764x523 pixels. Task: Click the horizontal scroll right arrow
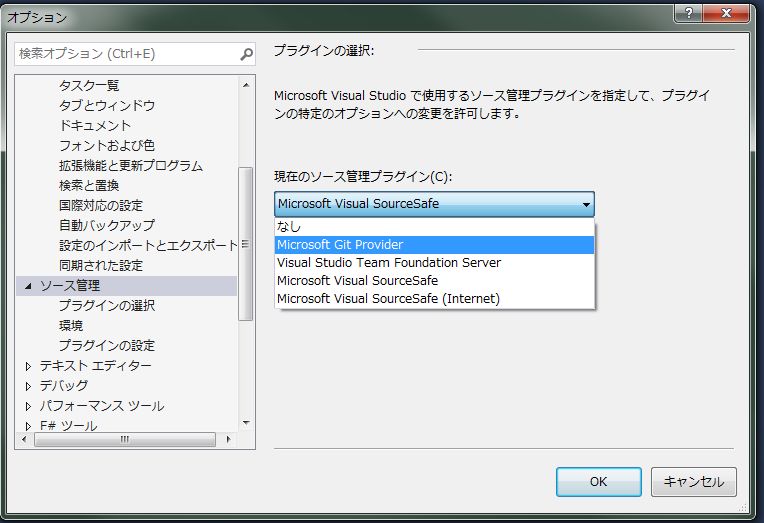click(x=228, y=439)
